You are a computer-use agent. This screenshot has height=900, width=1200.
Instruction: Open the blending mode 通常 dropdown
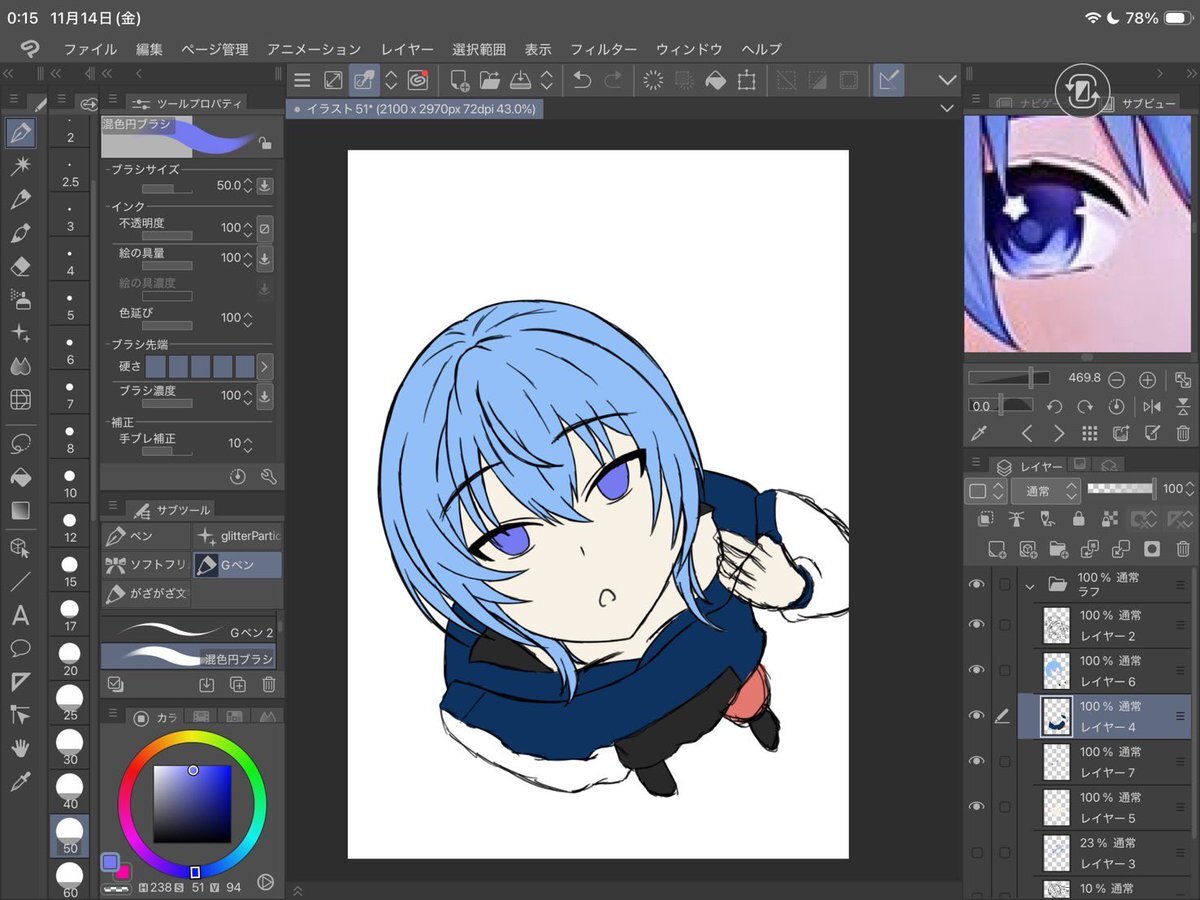pyautogui.click(x=1044, y=491)
